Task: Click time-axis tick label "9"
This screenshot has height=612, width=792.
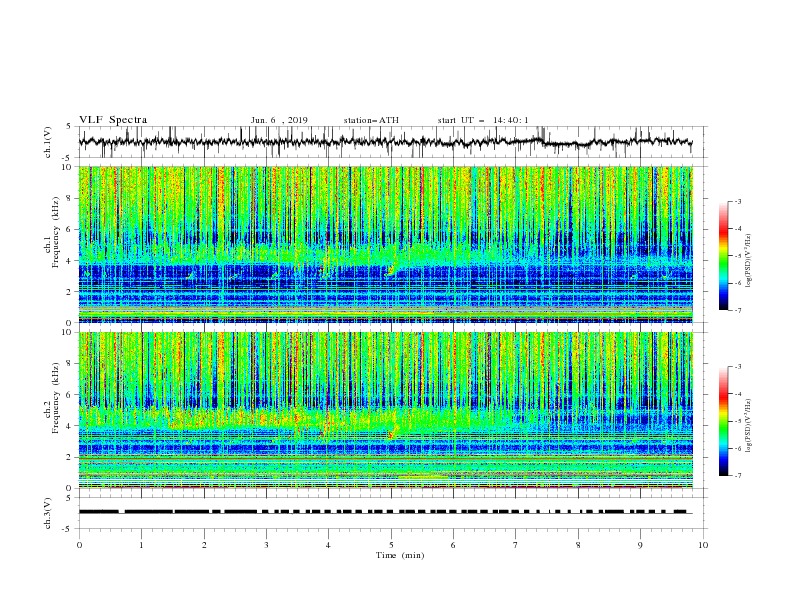Action: (640, 545)
